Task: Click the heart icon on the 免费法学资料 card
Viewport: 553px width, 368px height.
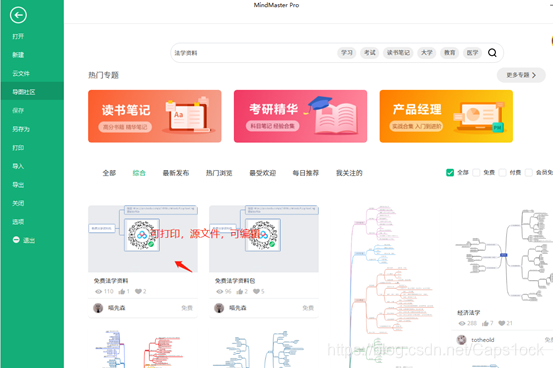Action: point(138,291)
